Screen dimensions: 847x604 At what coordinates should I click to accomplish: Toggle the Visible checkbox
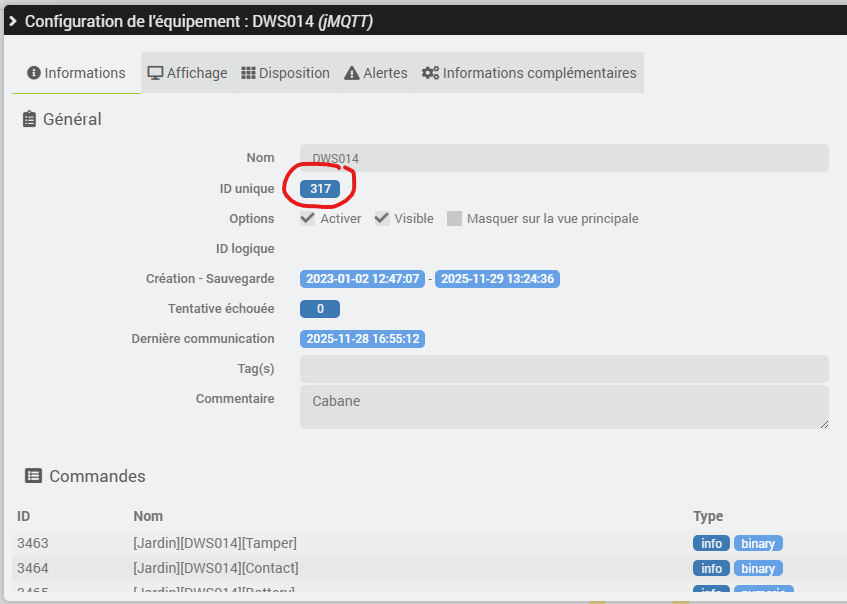point(382,218)
